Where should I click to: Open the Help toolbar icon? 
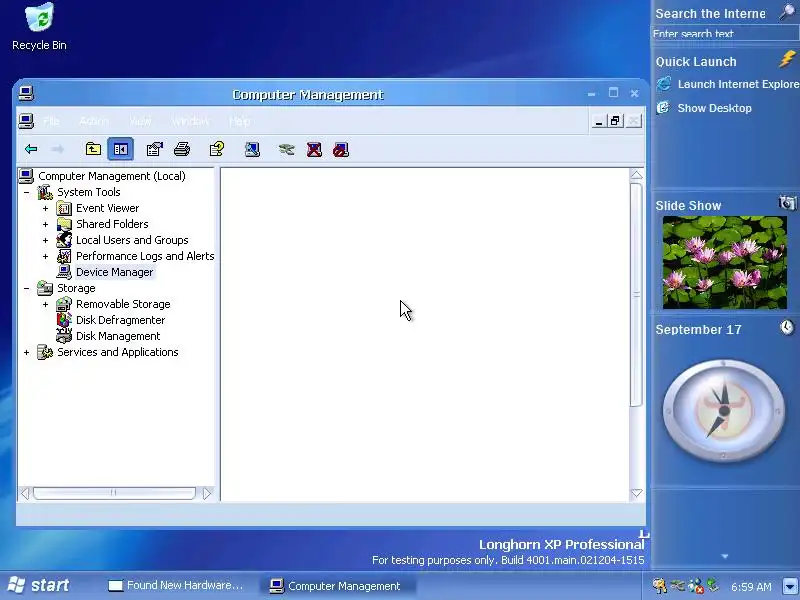[217, 149]
